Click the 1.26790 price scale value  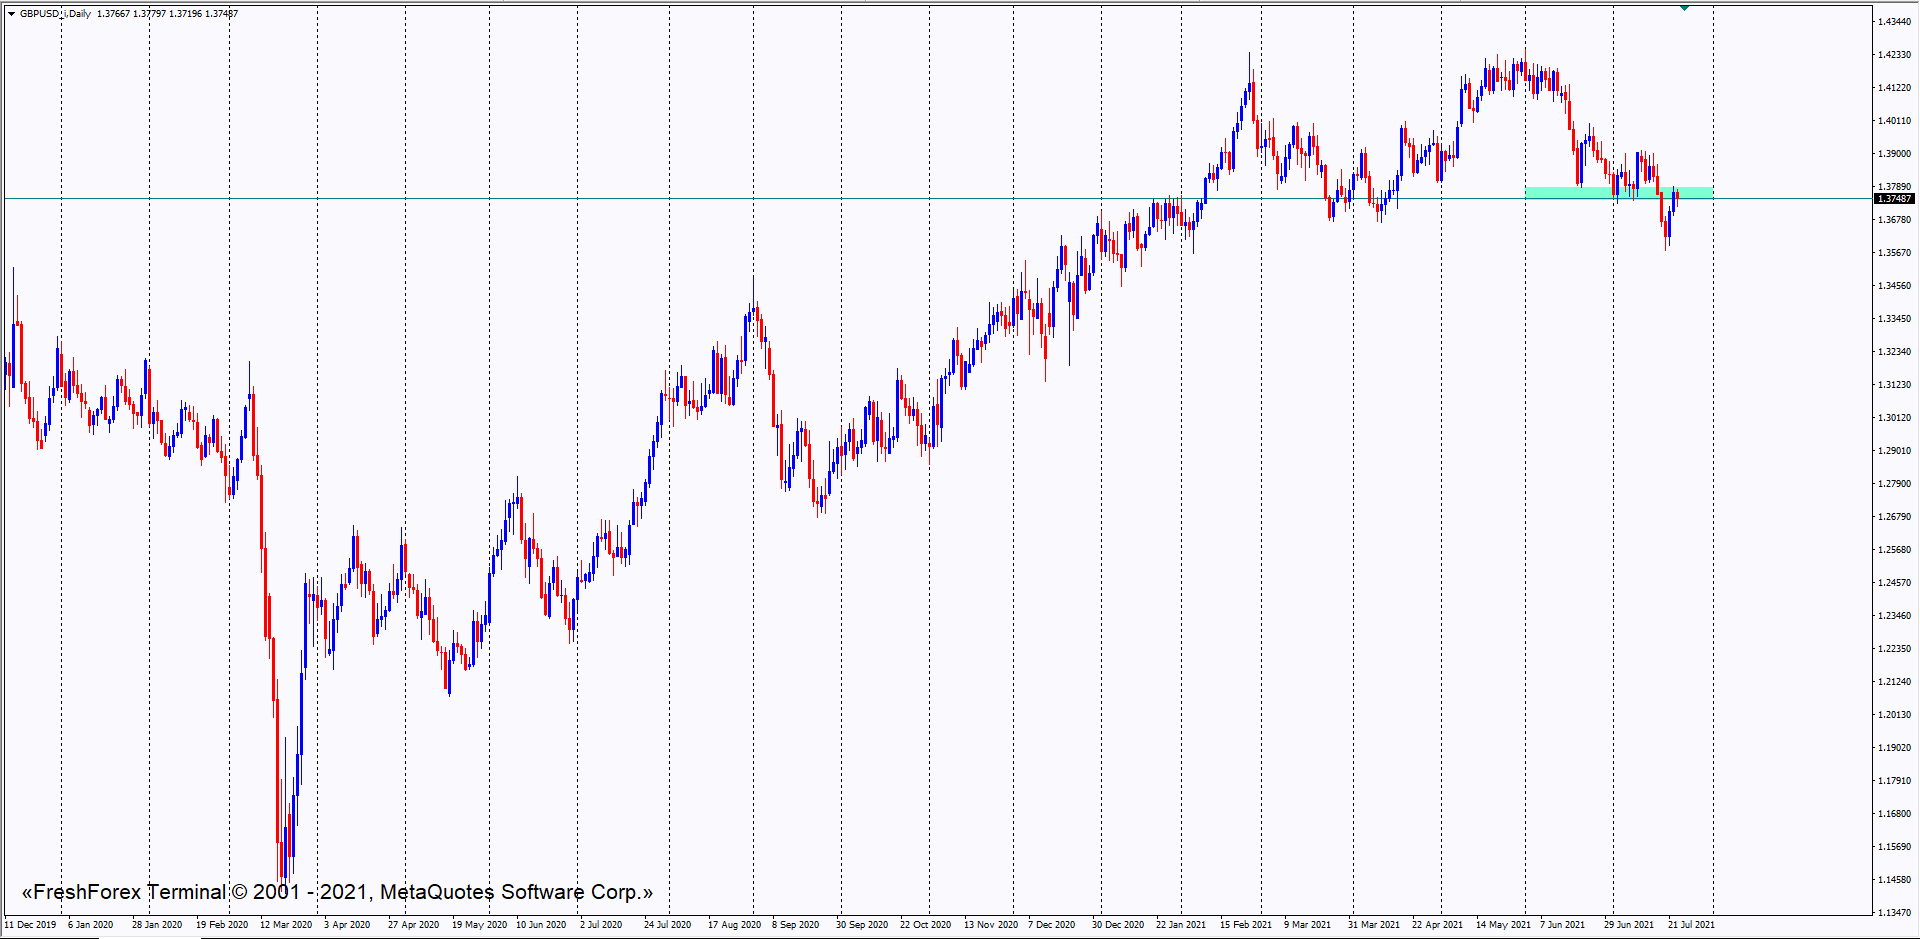point(1894,517)
